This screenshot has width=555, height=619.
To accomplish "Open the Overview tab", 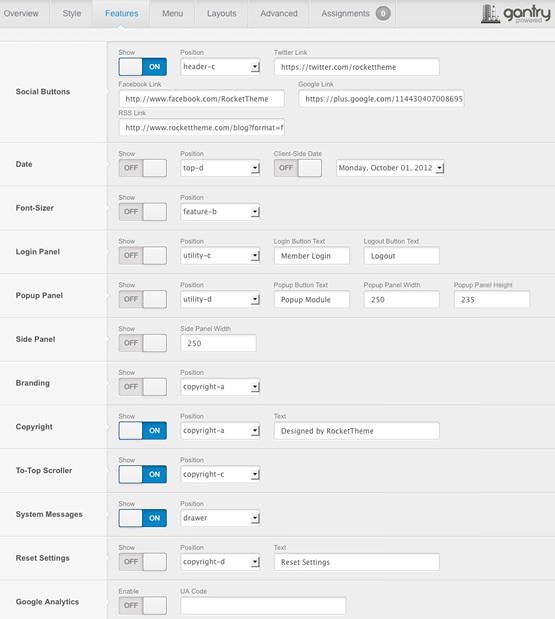I will point(21,13).
